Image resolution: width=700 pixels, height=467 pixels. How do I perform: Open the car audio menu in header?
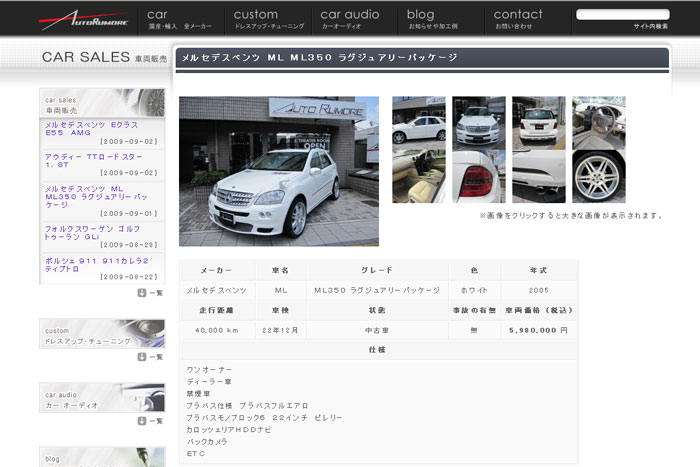coord(350,20)
